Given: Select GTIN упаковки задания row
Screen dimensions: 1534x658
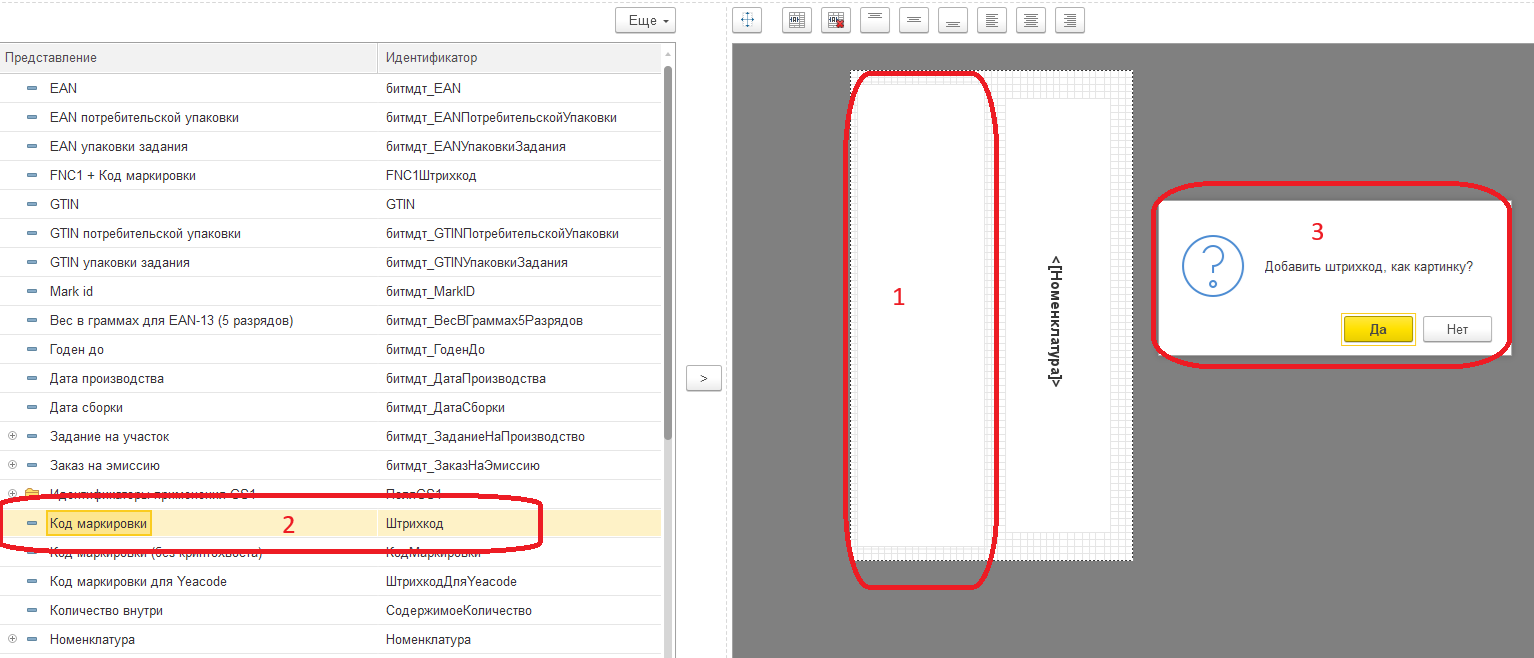Looking at the screenshot, I should click(330, 262).
